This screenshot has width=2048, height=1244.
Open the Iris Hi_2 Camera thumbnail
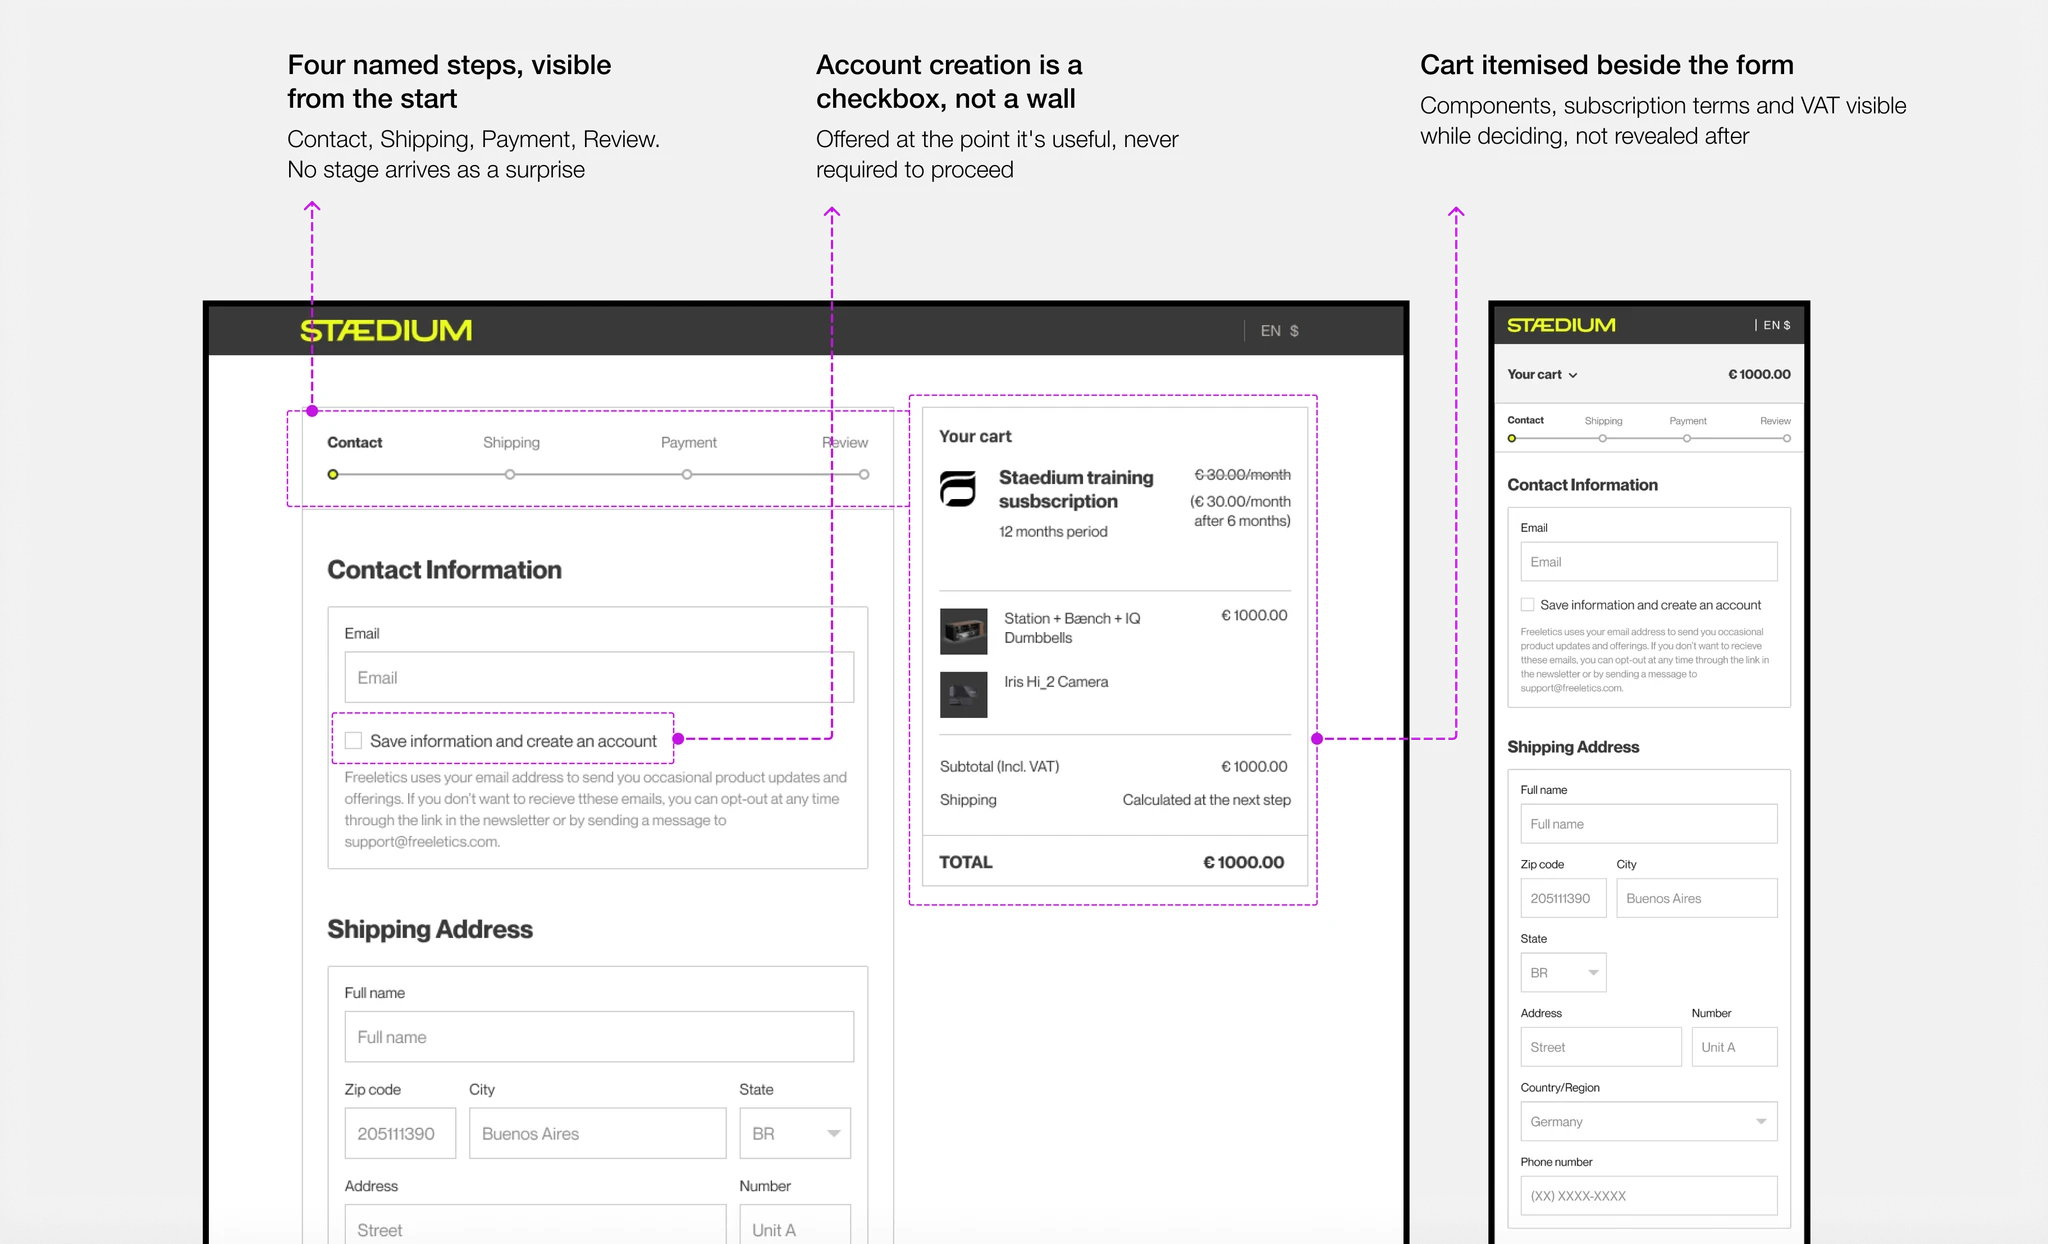coord(963,694)
